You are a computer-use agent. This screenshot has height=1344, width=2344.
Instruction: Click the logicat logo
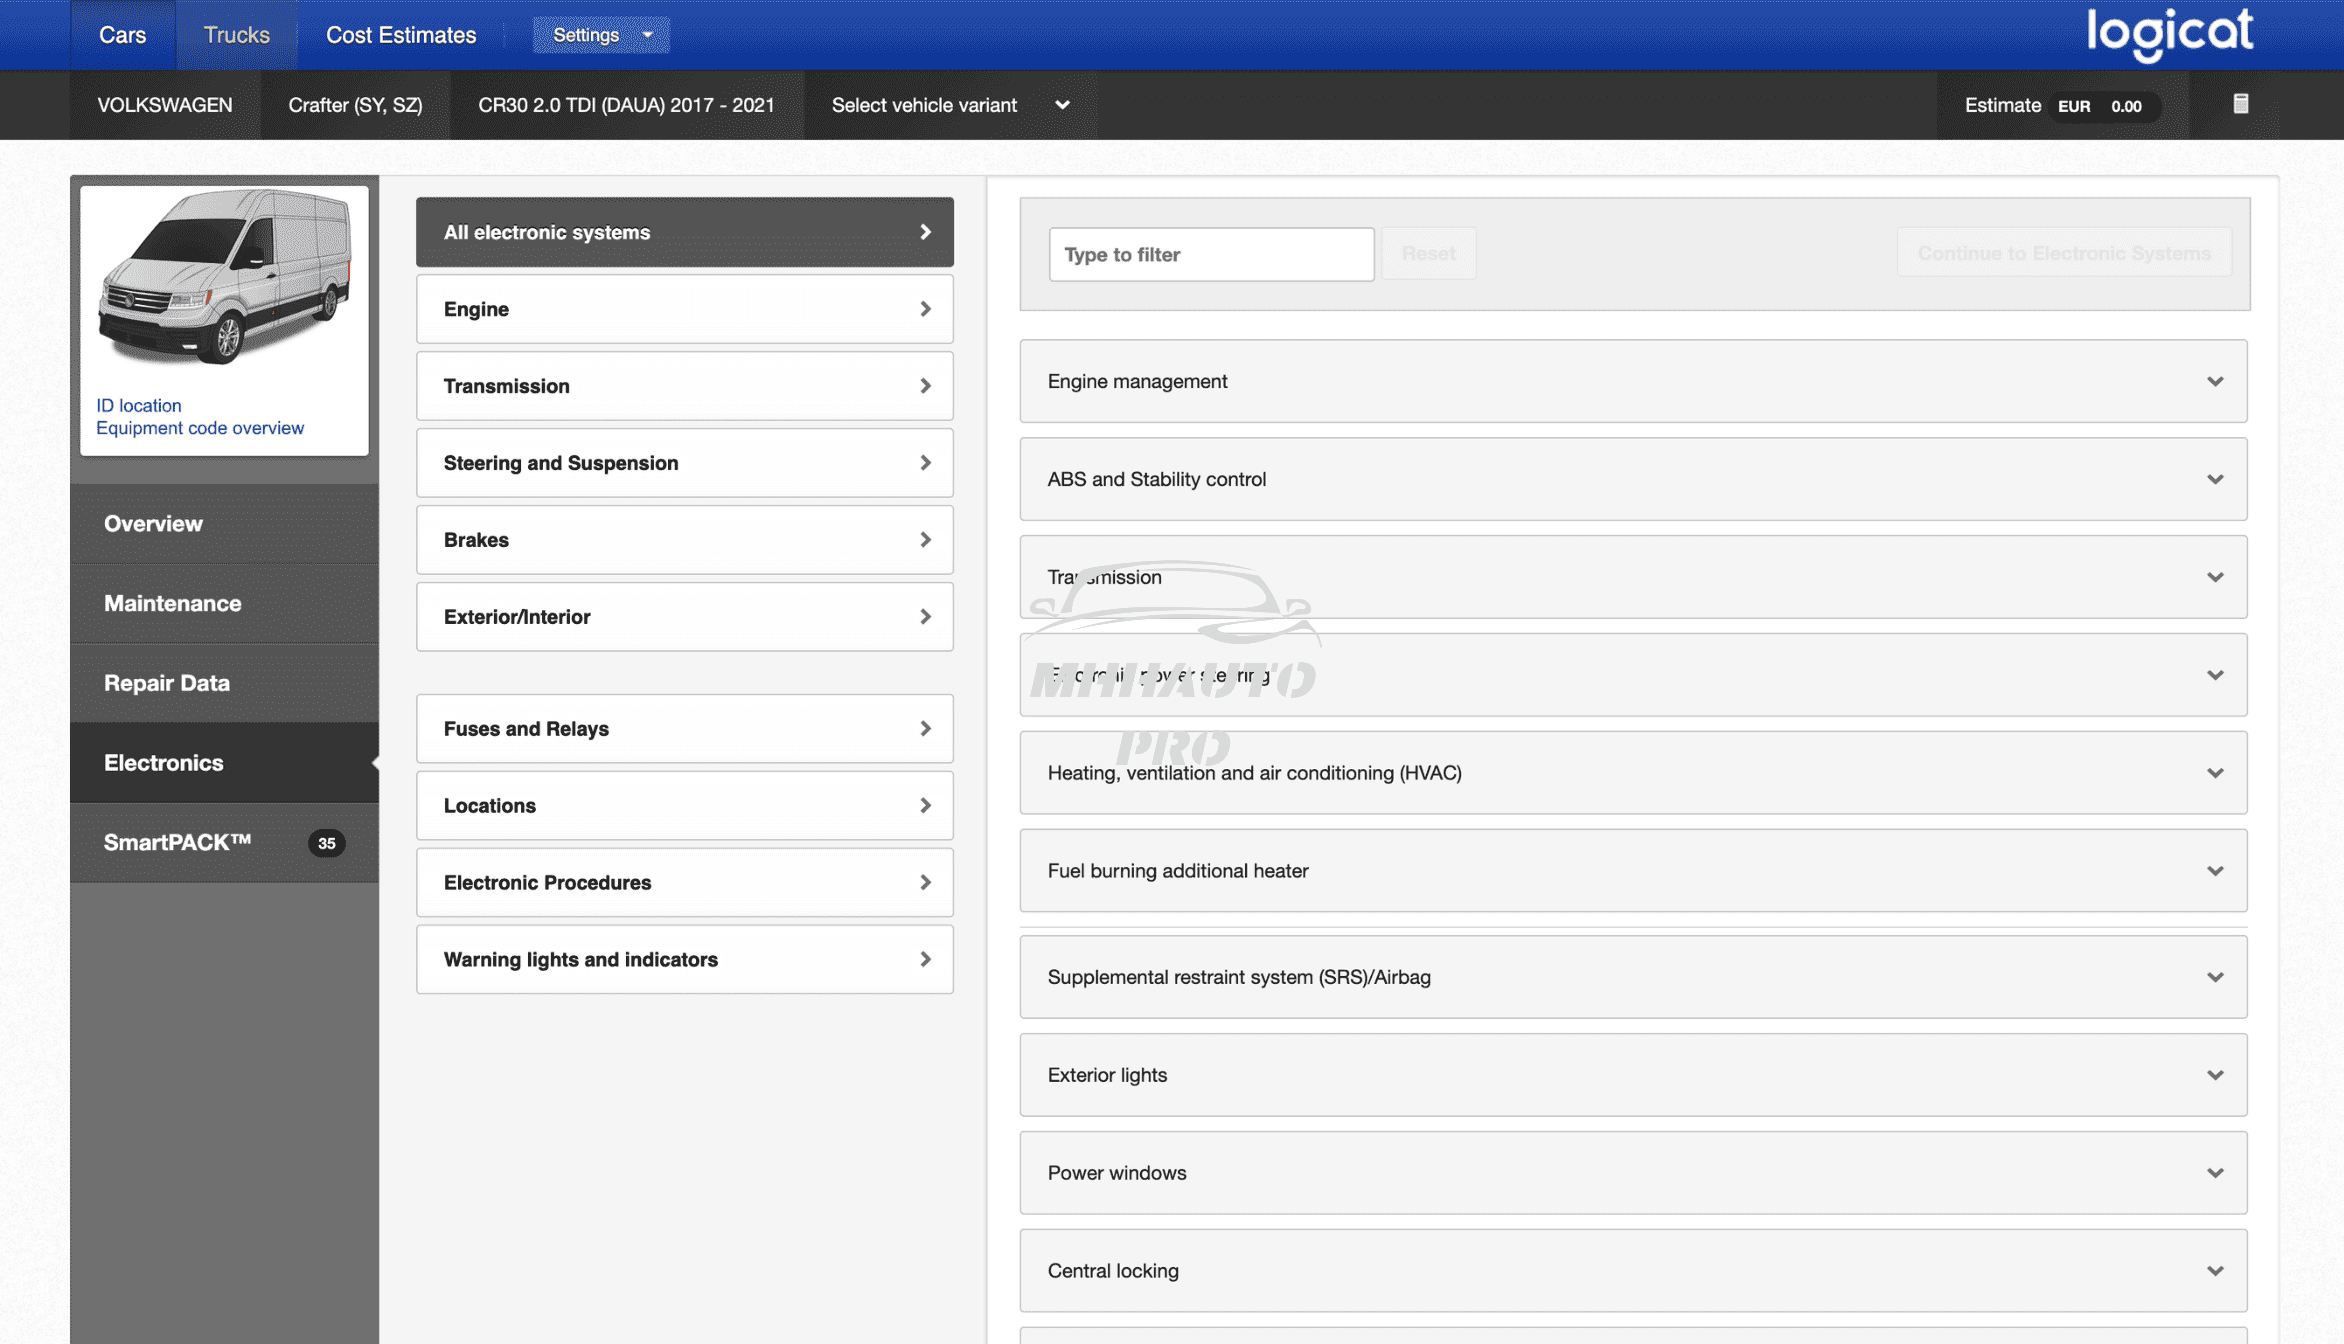[x=2168, y=34]
